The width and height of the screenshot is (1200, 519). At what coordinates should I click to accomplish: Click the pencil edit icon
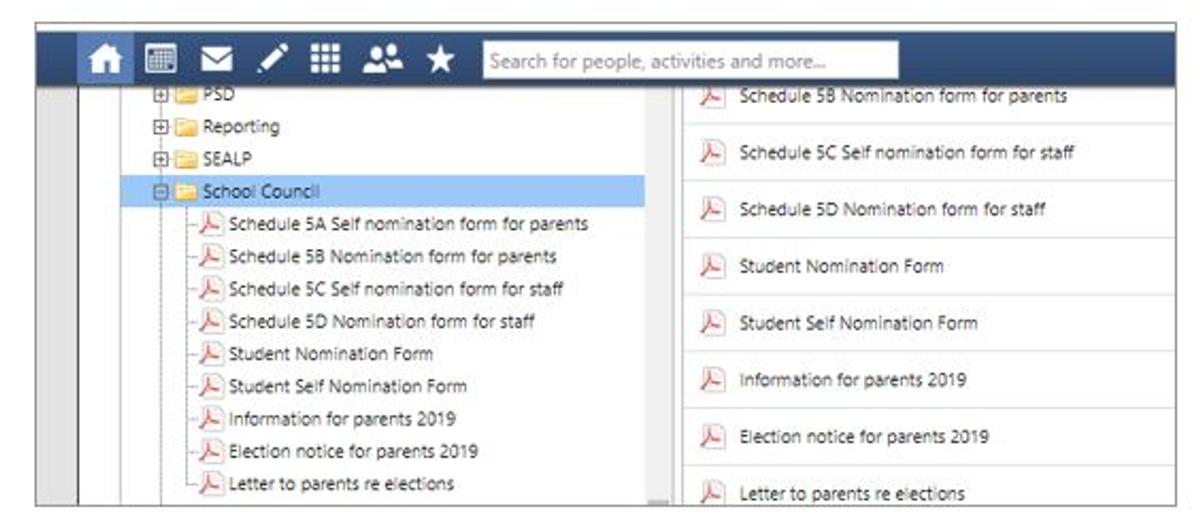coord(271,60)
